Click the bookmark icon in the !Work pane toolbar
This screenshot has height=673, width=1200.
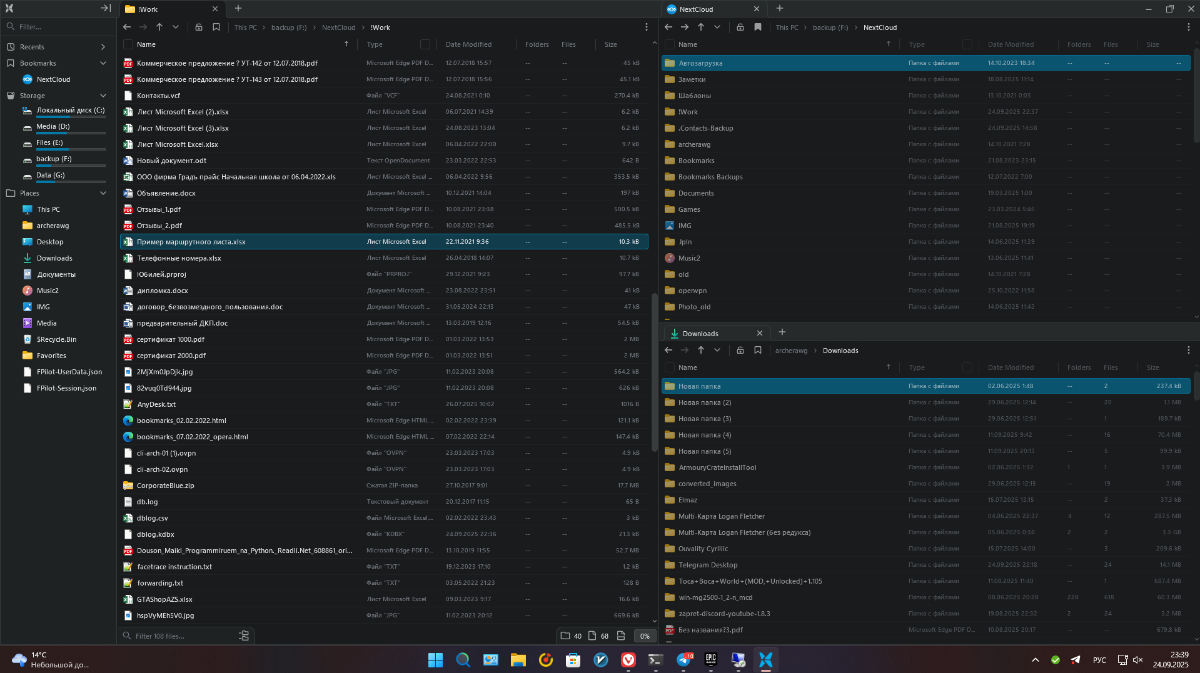pyautogui.click(x=216, y=27)
